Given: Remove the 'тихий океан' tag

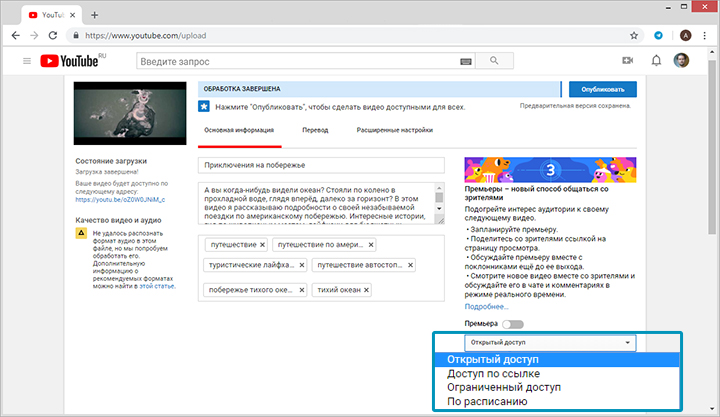Looking at the screenshot, I should click(x=366, y=290).
